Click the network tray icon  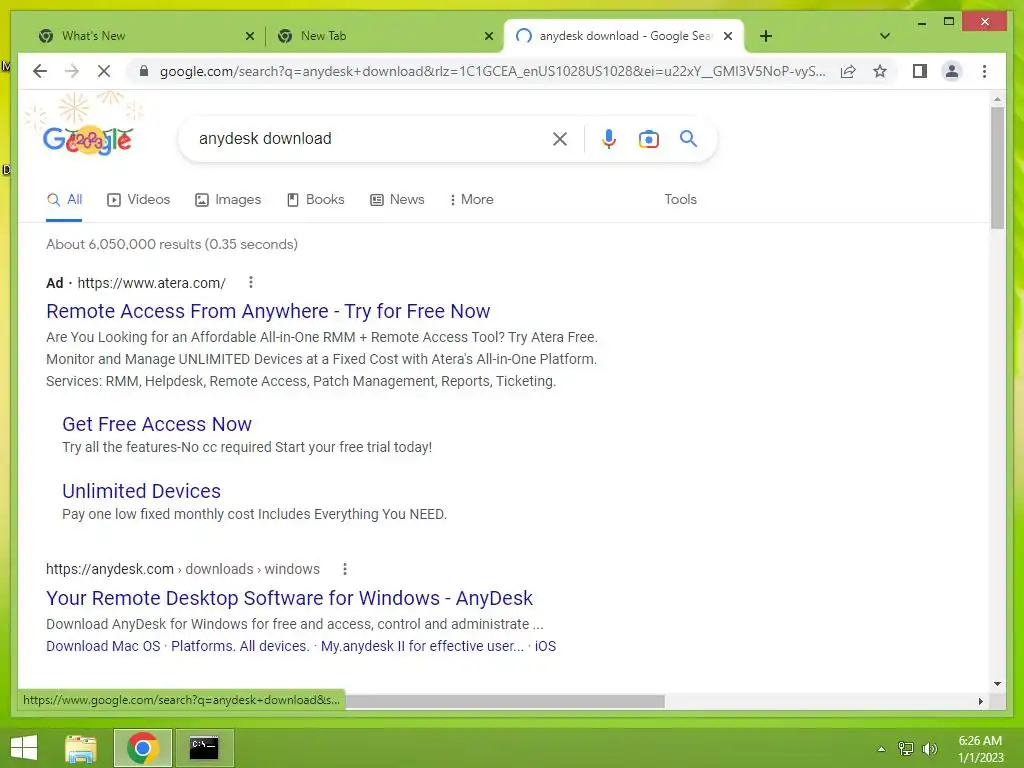tap(906, 748)
